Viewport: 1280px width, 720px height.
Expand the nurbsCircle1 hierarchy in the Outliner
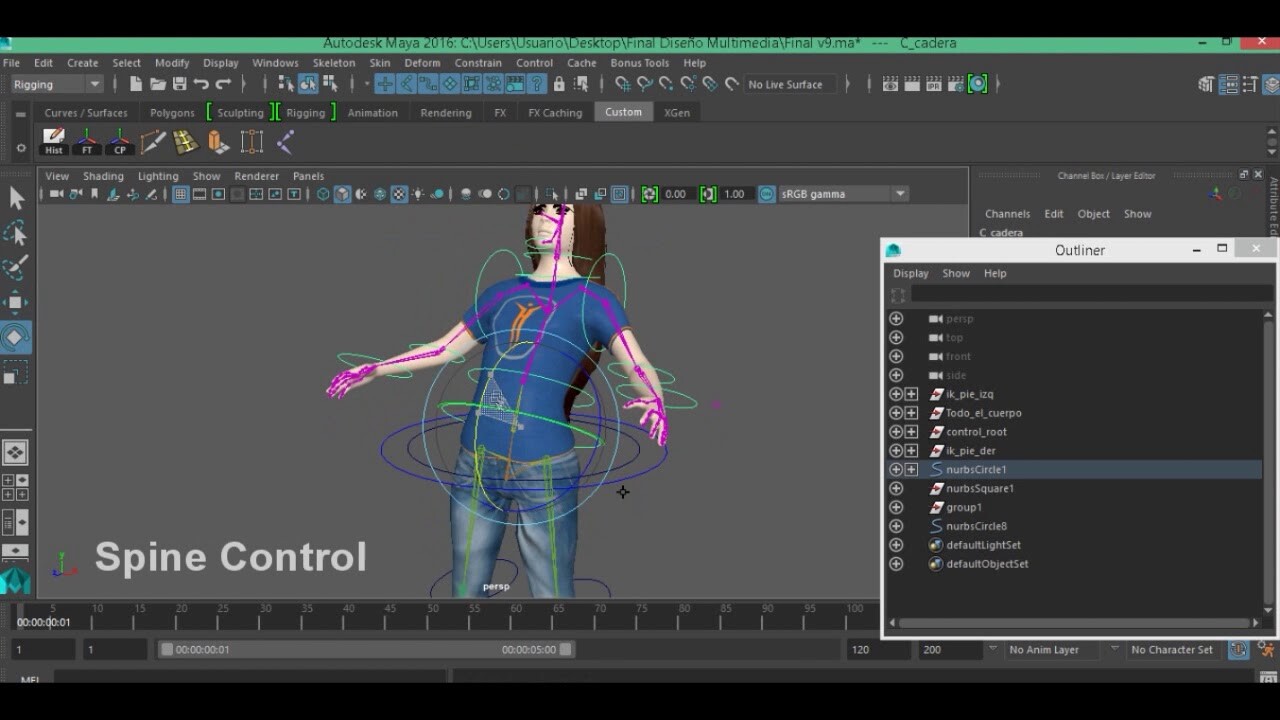point(911,469)
